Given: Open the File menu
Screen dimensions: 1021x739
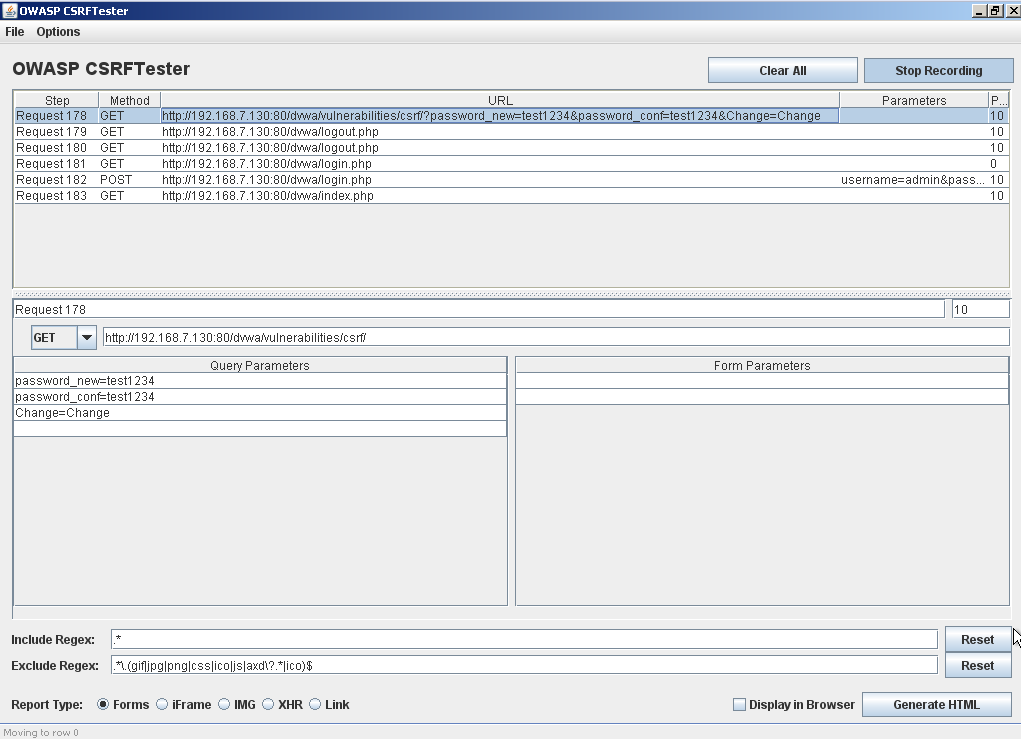Looking at the screenshot, I should tap(14, 32).
